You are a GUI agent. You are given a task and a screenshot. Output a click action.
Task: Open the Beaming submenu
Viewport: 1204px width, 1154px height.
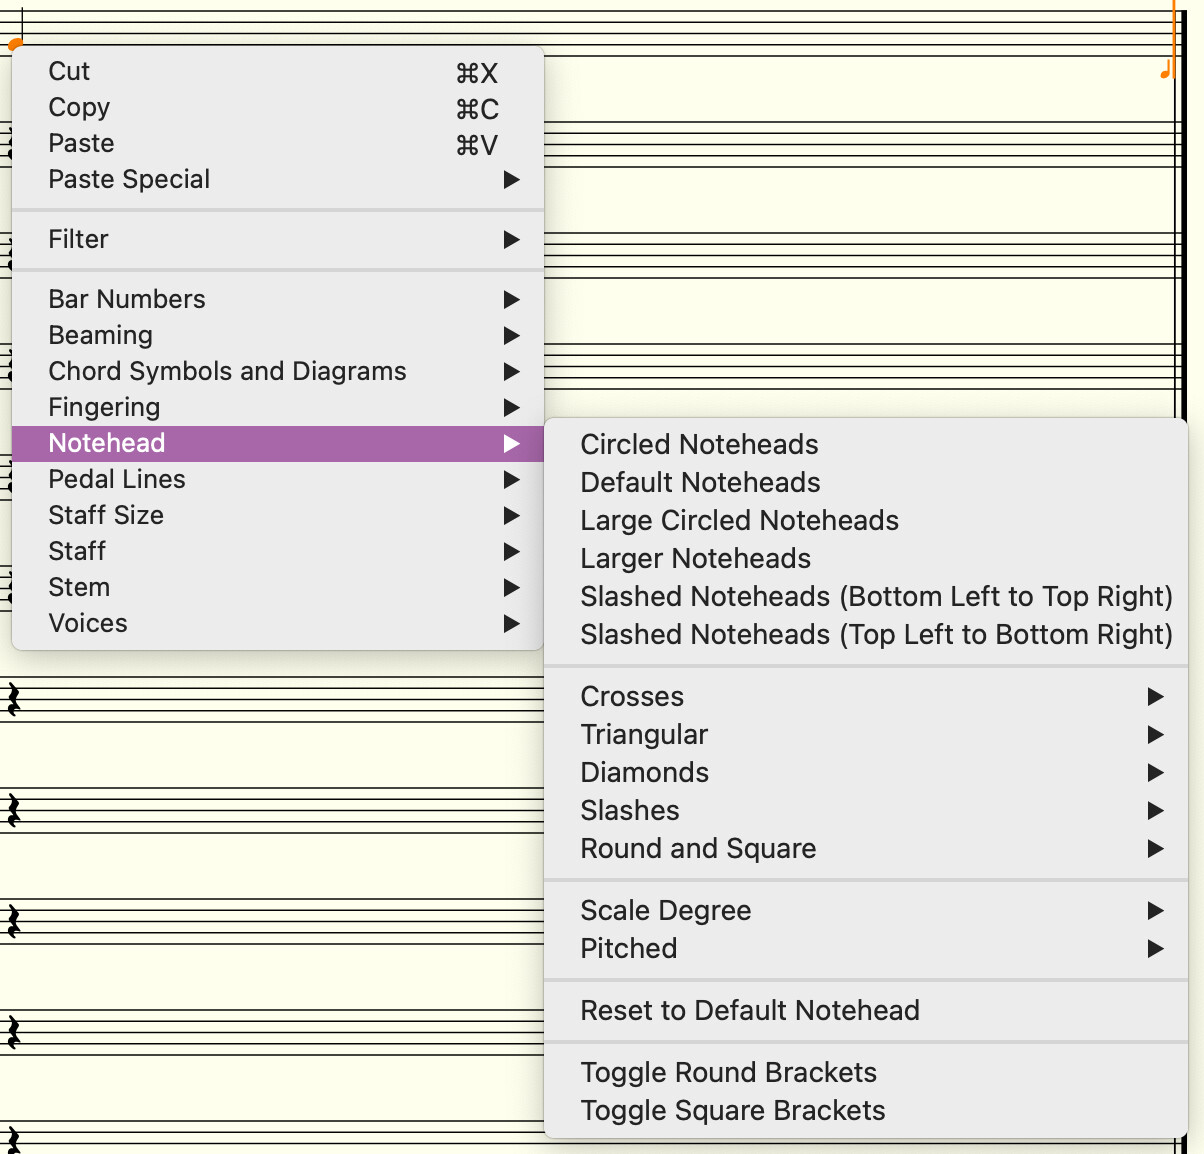(100, 335)
